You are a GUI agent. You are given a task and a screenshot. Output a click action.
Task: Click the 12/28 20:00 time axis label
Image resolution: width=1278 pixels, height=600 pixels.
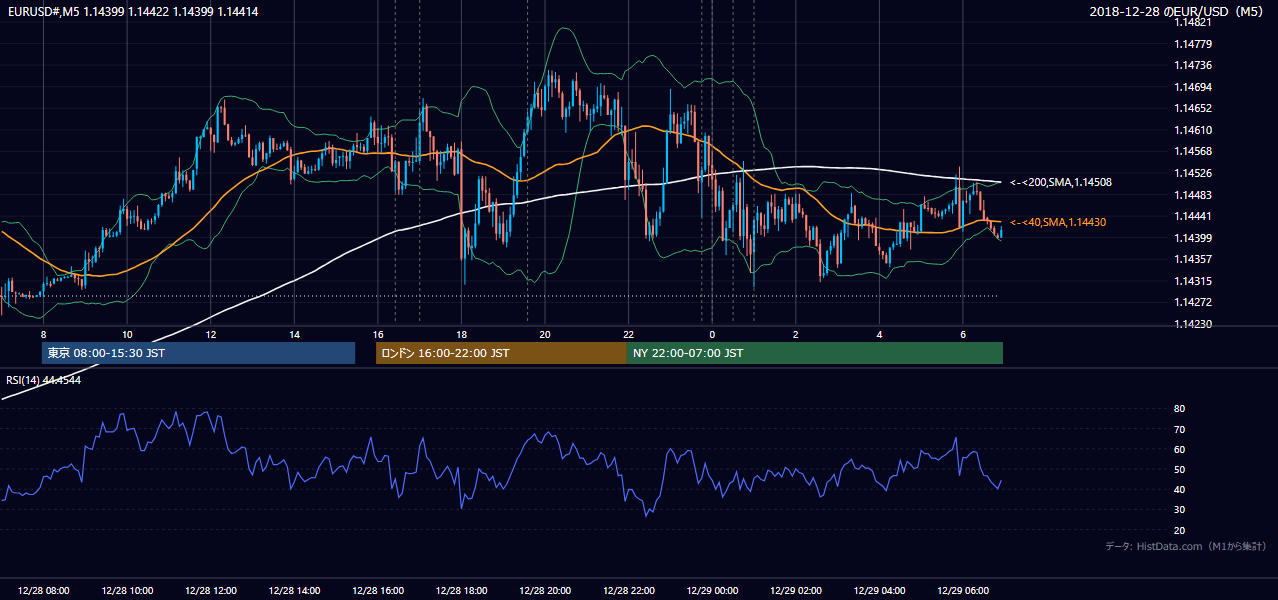pyautogui.click(x=545, y=591)
